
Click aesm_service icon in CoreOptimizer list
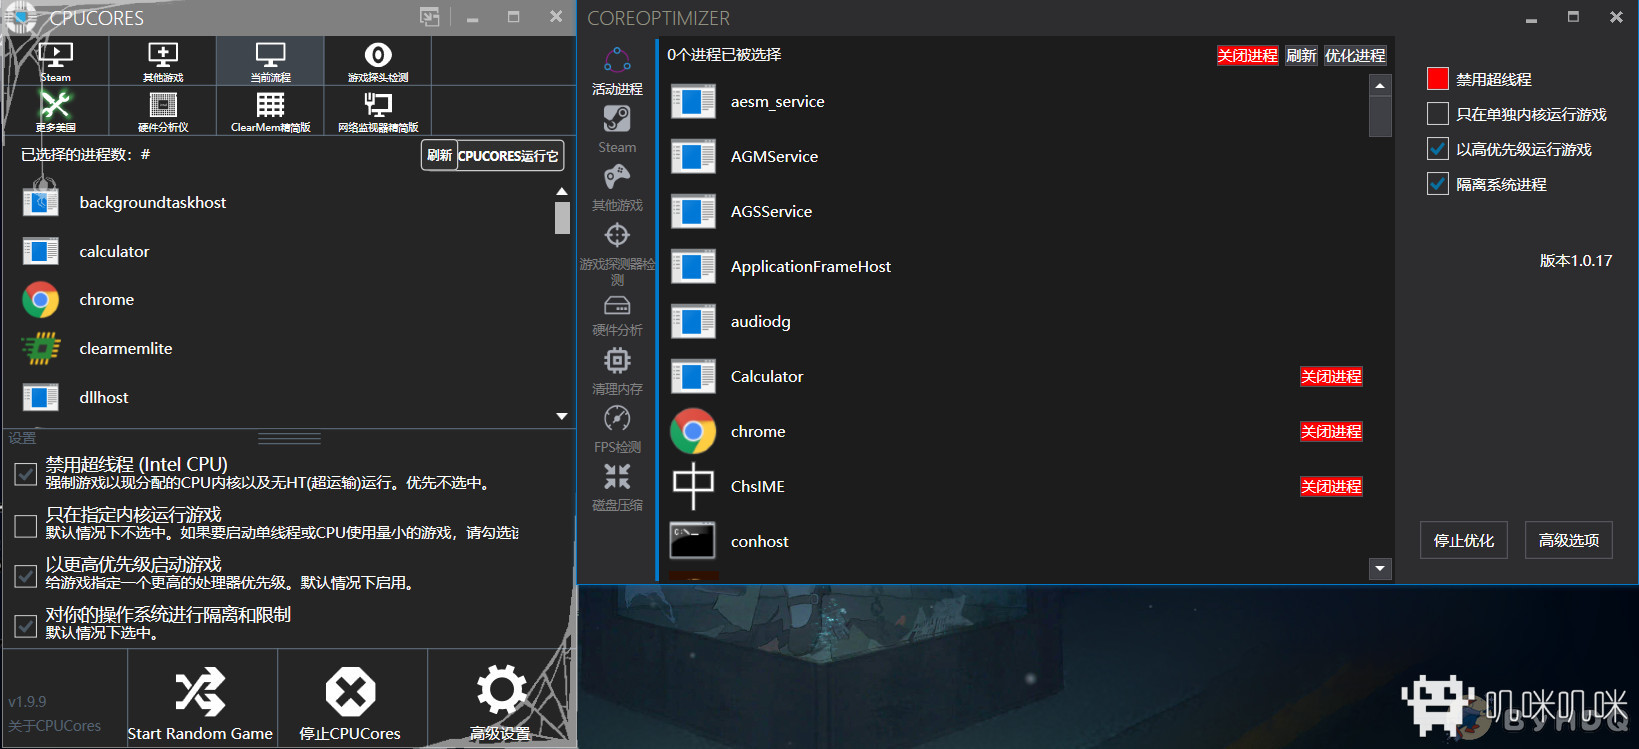(x=693, y=102)
